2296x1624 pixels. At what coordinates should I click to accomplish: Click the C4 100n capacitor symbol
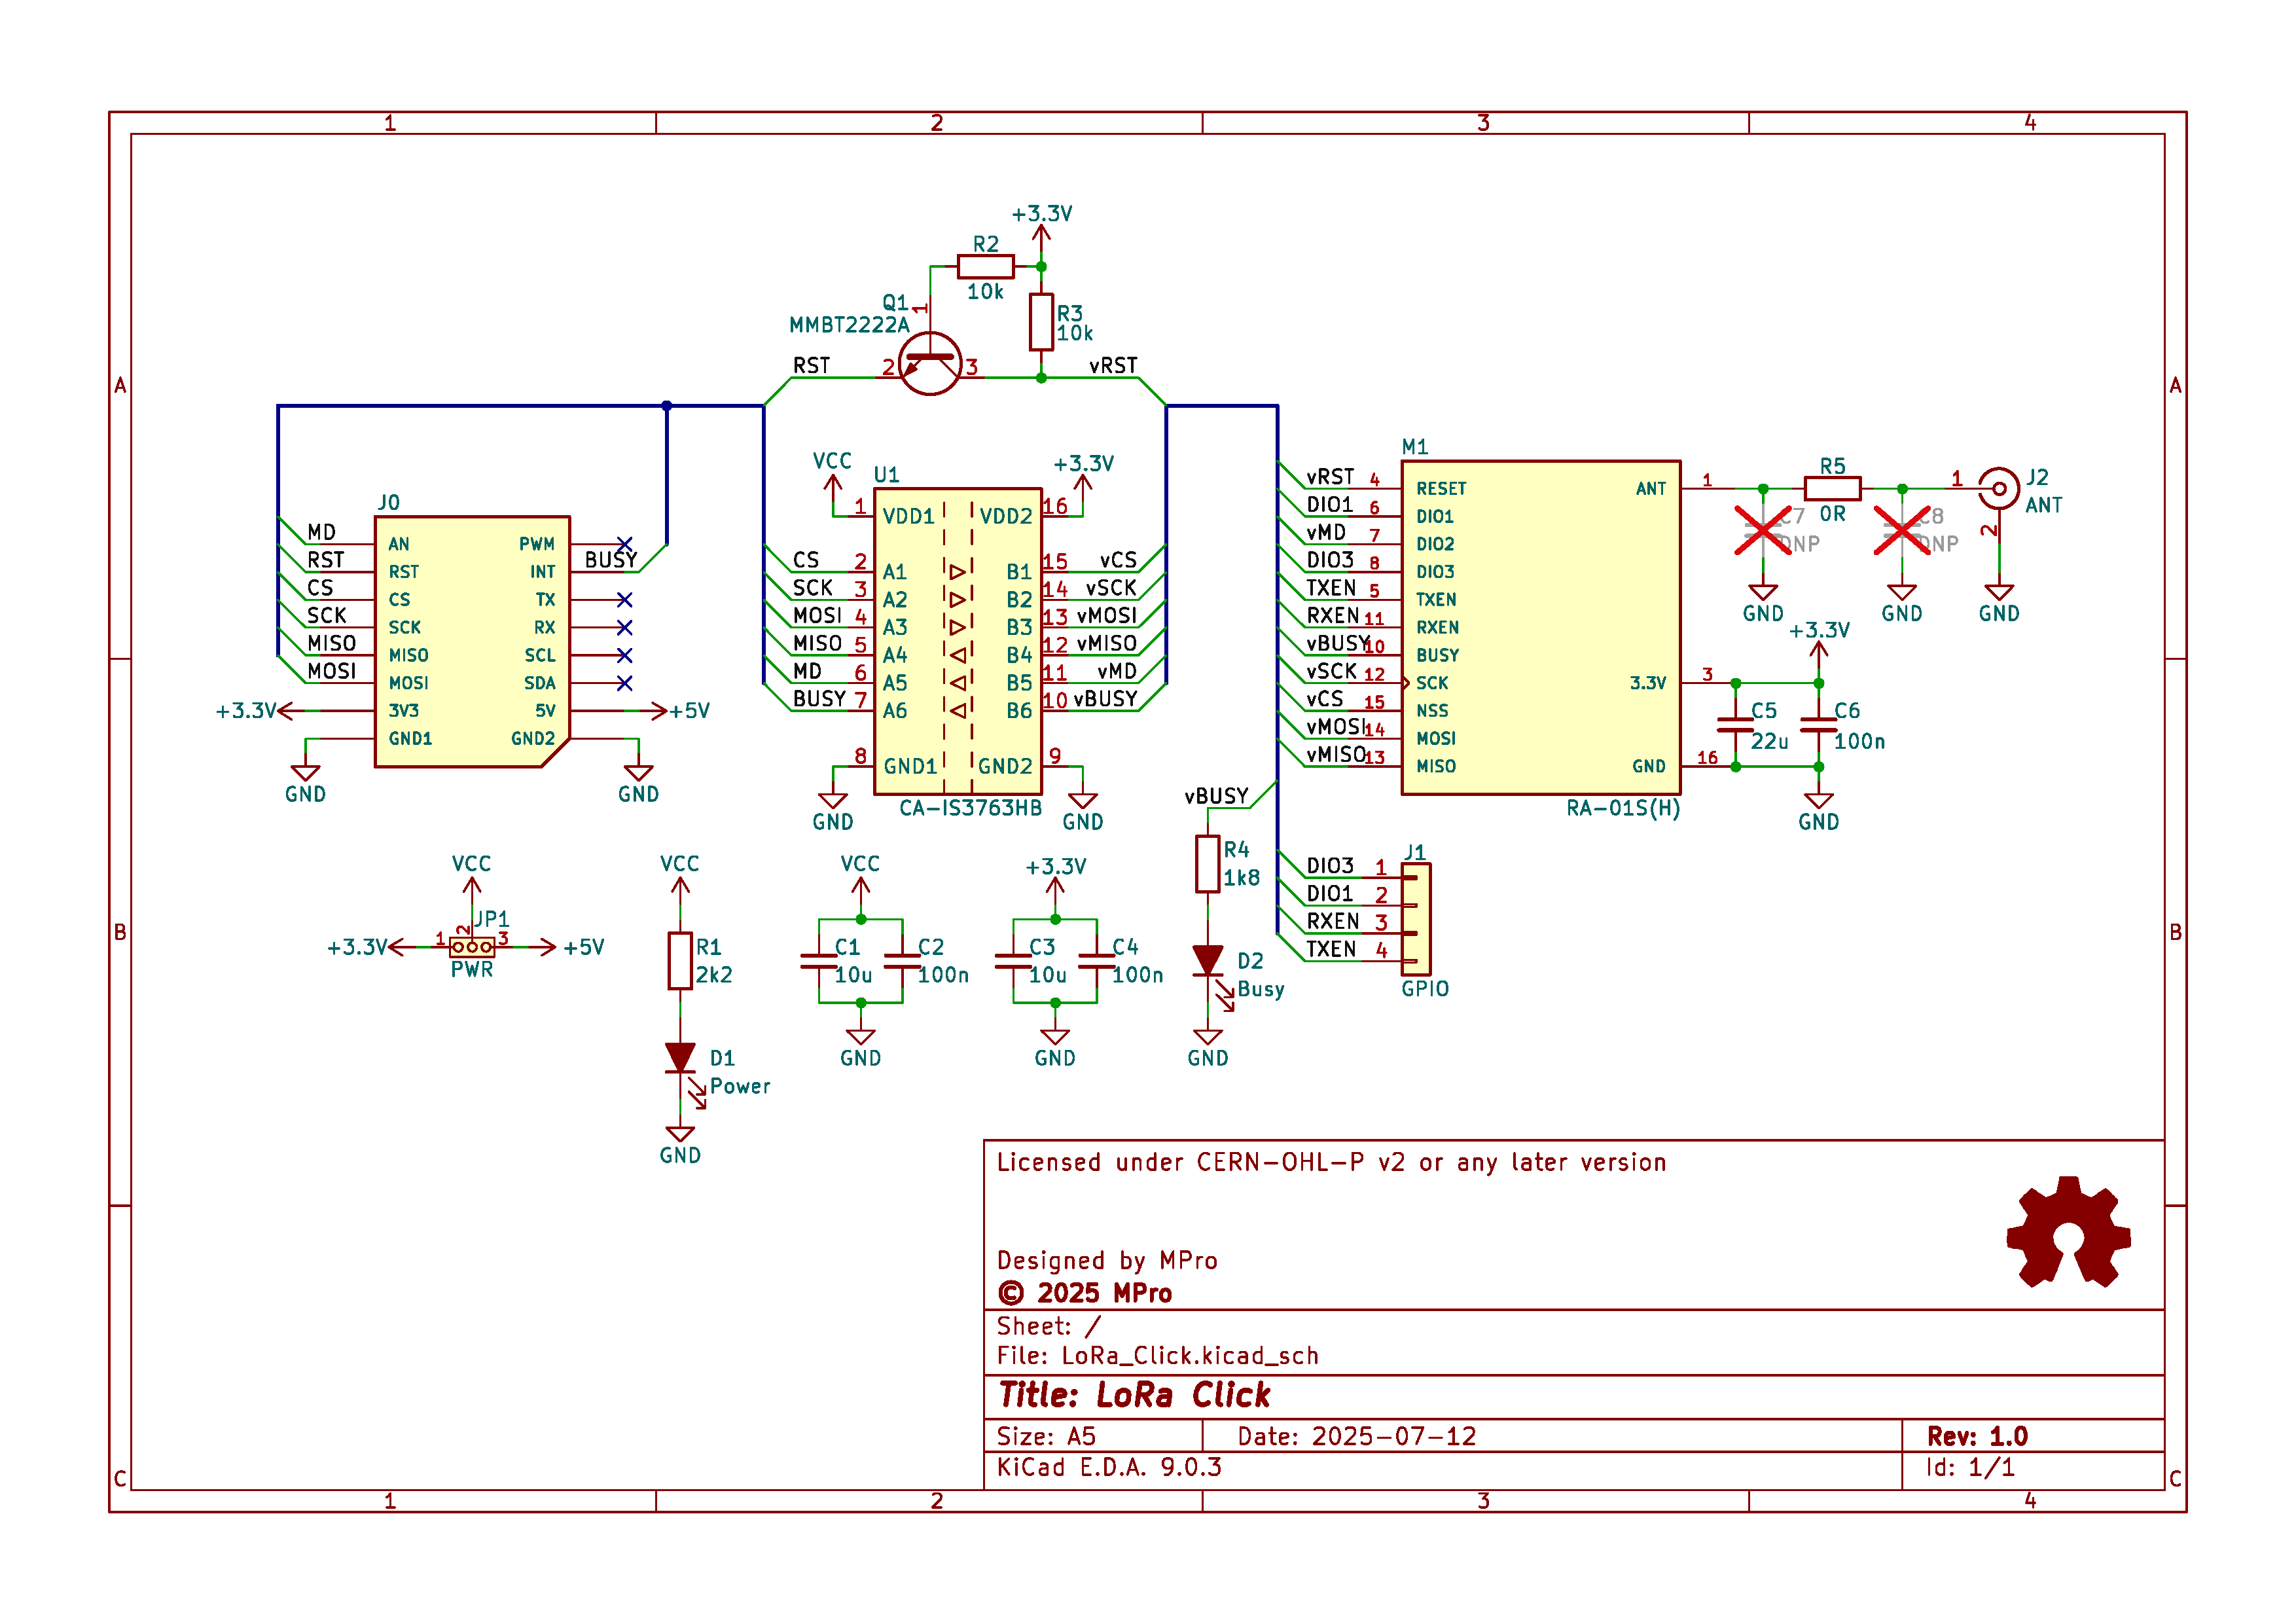pyautogui.click(x=1096, y=961)
